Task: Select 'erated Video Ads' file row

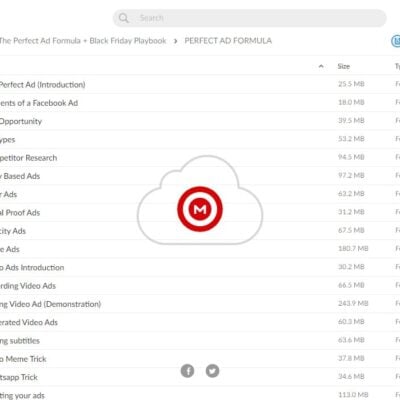Action: [200, 322]
